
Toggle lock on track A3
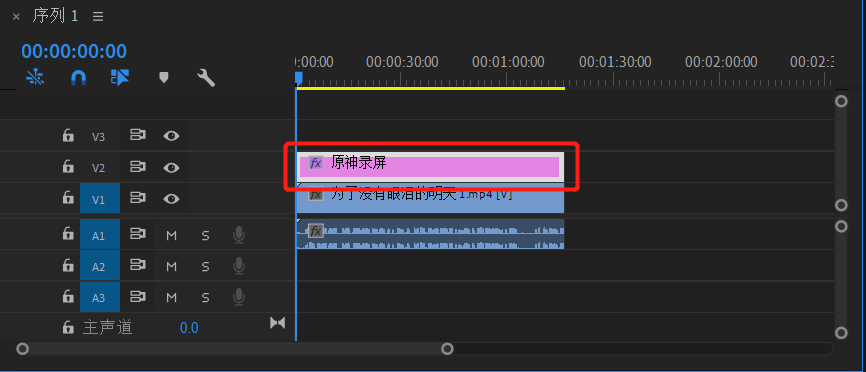tap(68, 297)
